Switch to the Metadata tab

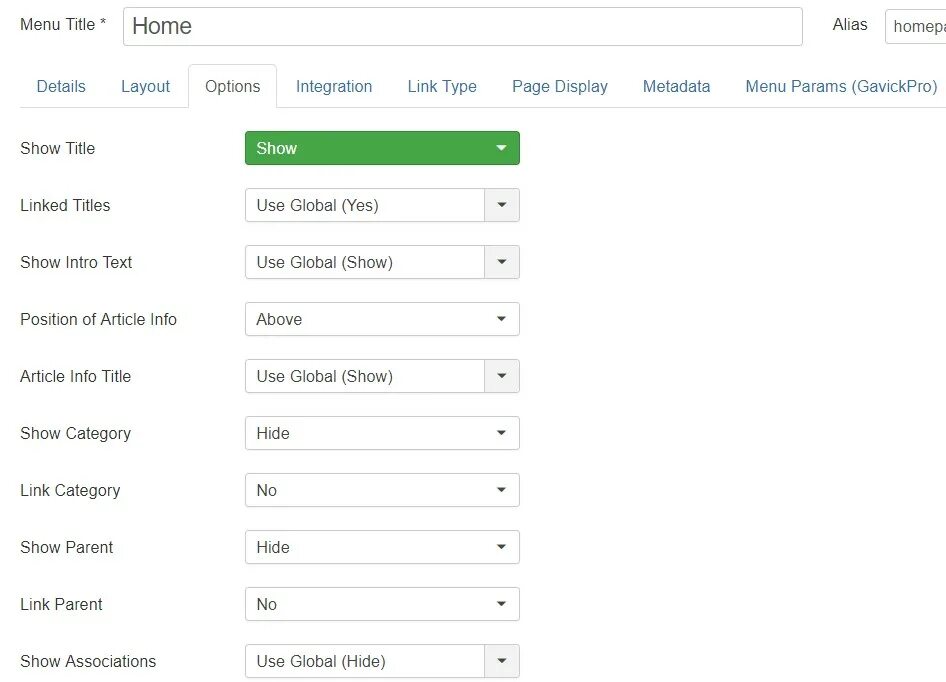coord(676,86)
